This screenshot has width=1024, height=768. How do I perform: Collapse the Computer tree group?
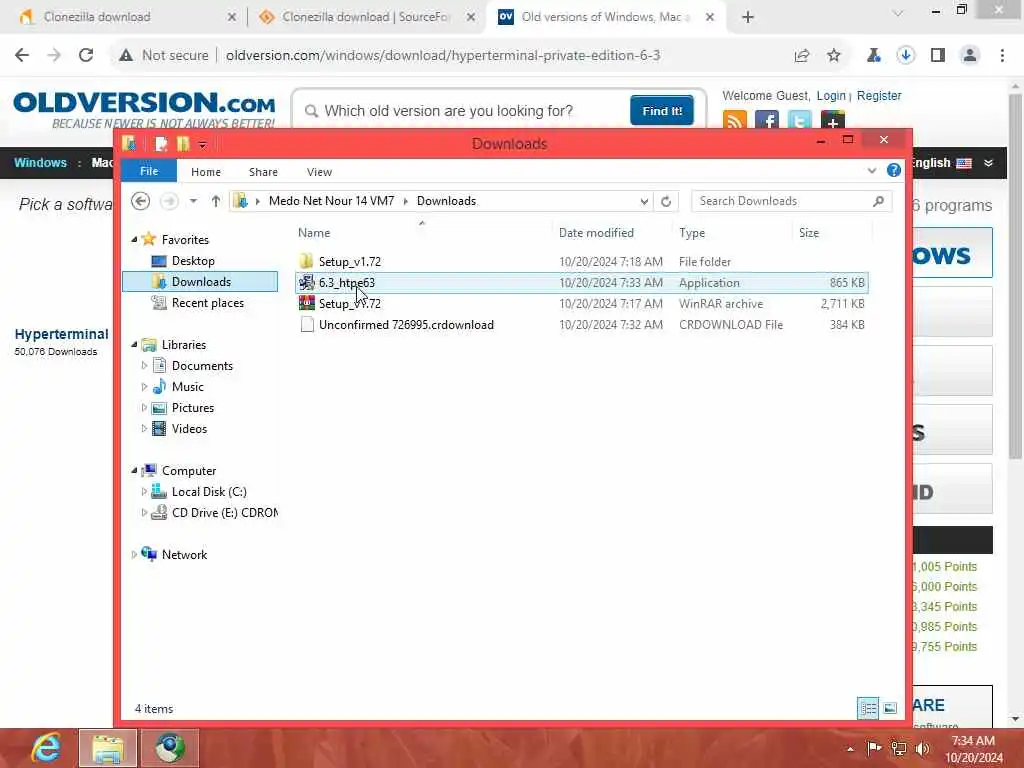pos(134,471)
